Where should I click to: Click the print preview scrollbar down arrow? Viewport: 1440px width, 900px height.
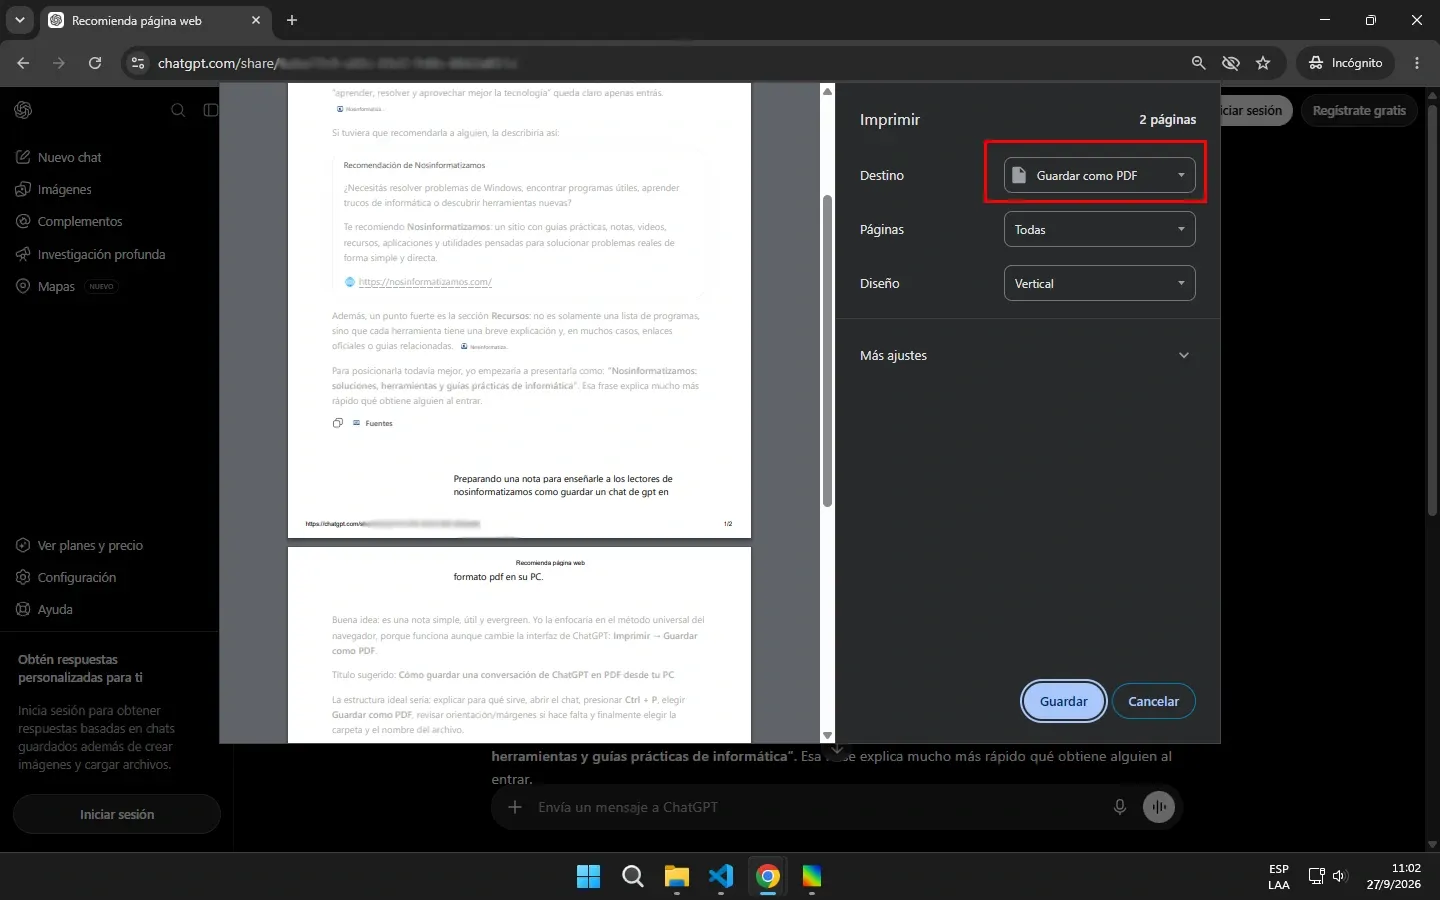(827, 735)
